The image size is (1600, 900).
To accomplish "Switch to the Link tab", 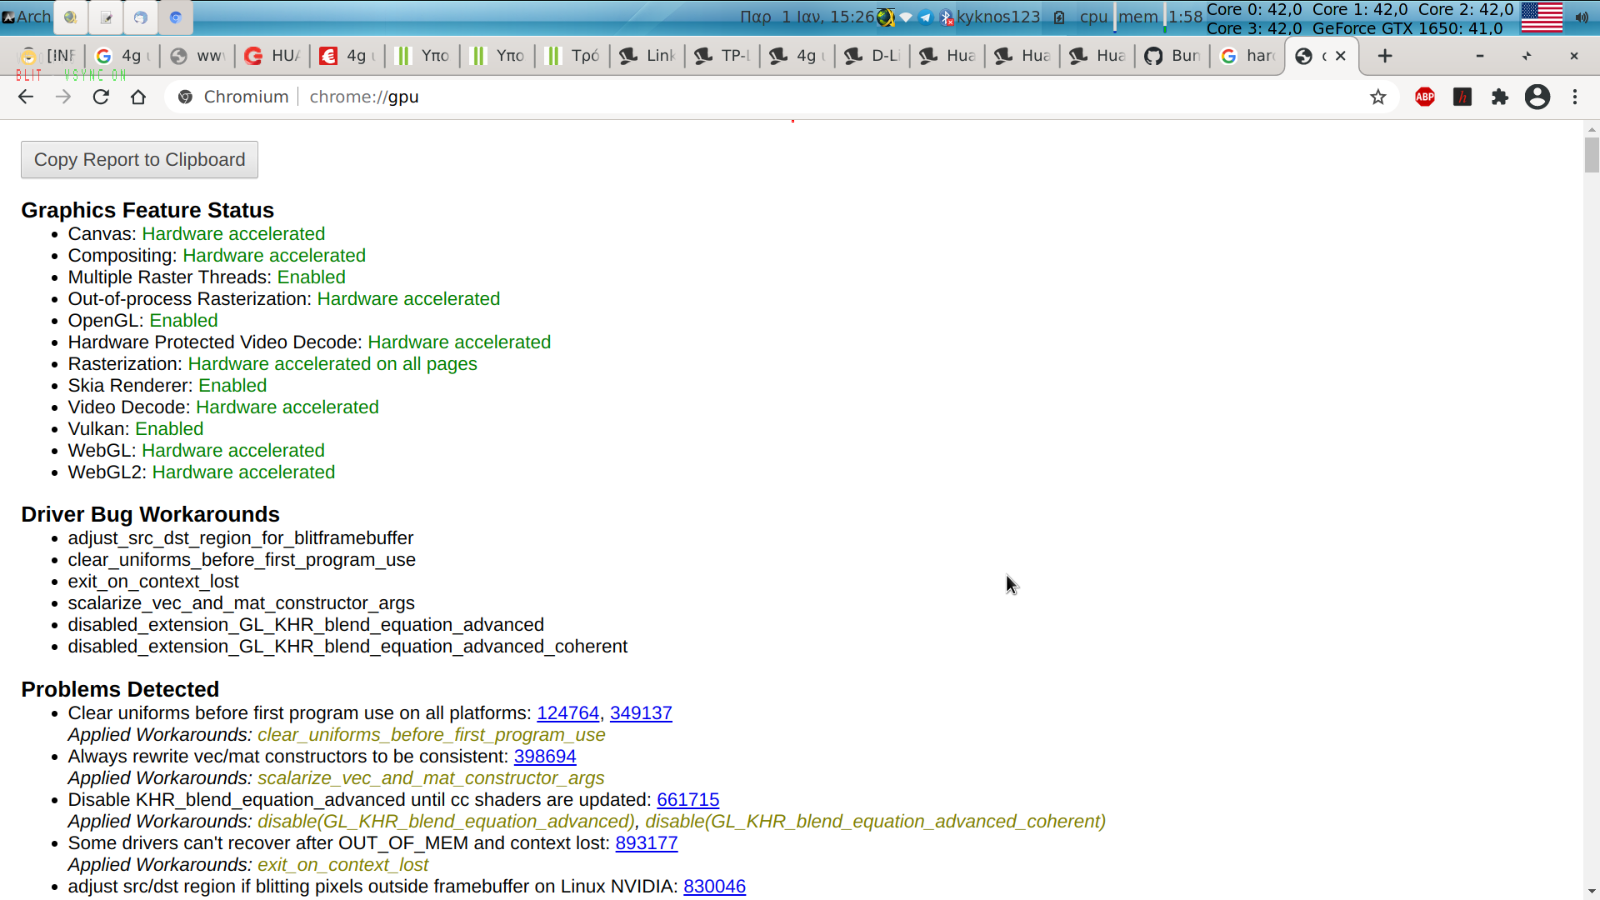I will tap(648, 56).
